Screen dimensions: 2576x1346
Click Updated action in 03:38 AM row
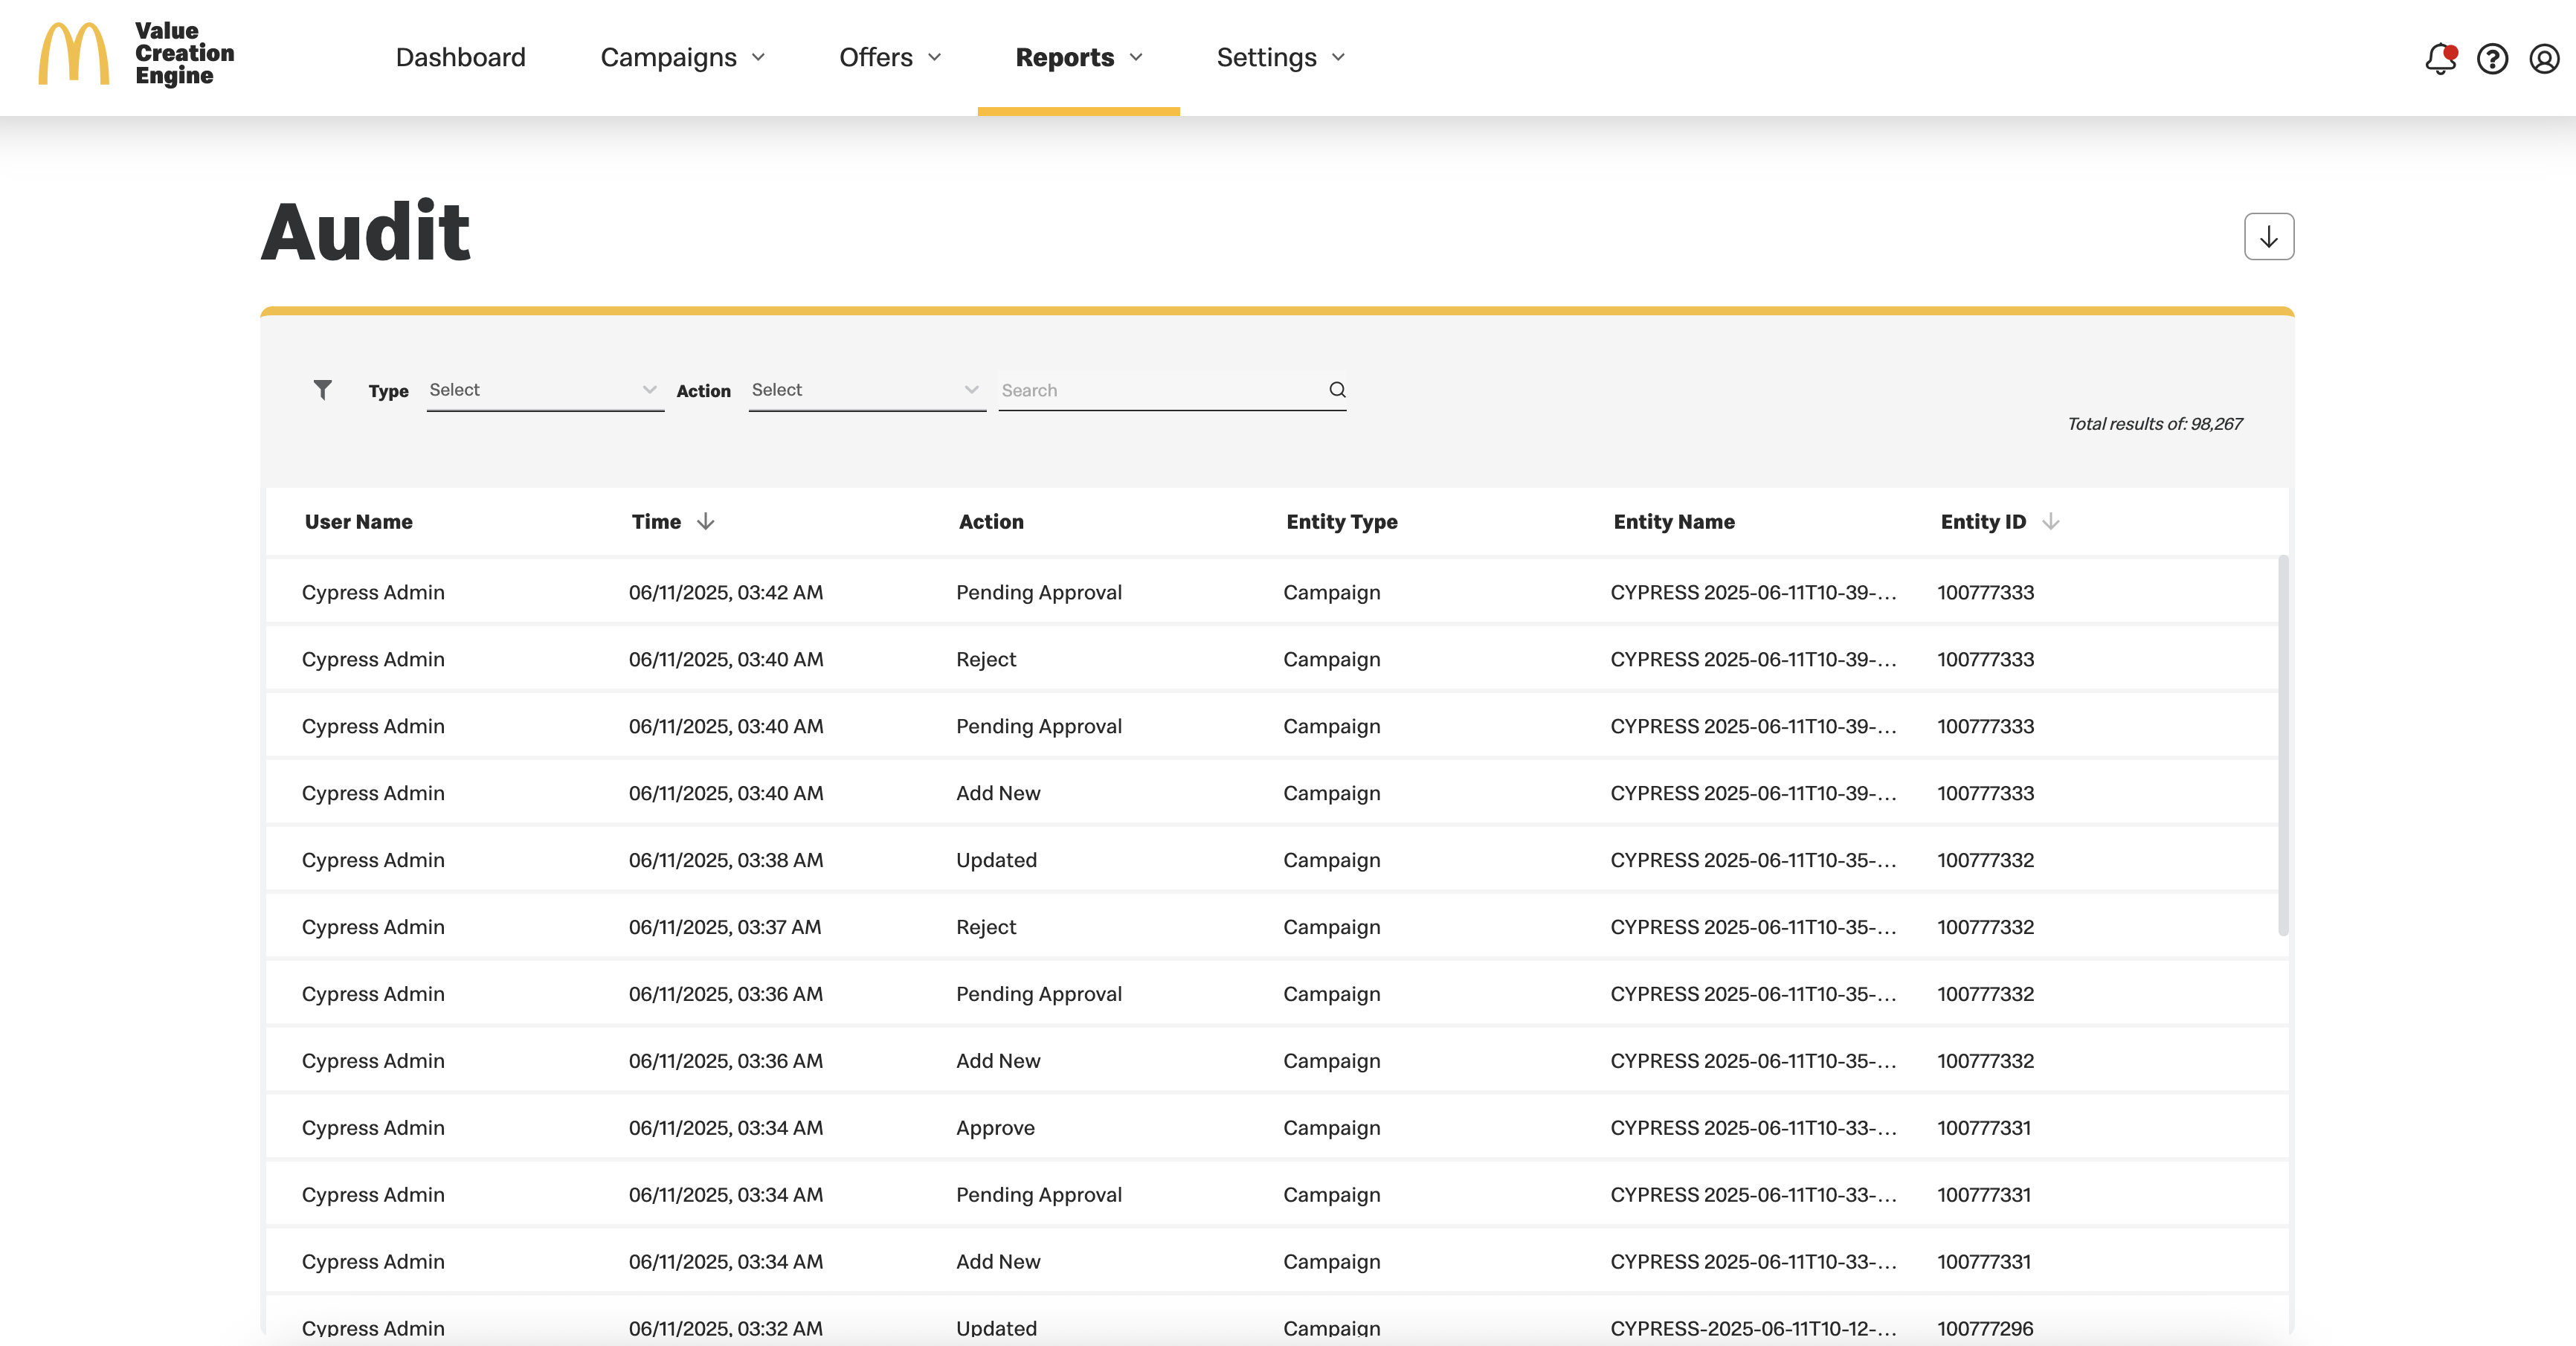tap(996, 860)
